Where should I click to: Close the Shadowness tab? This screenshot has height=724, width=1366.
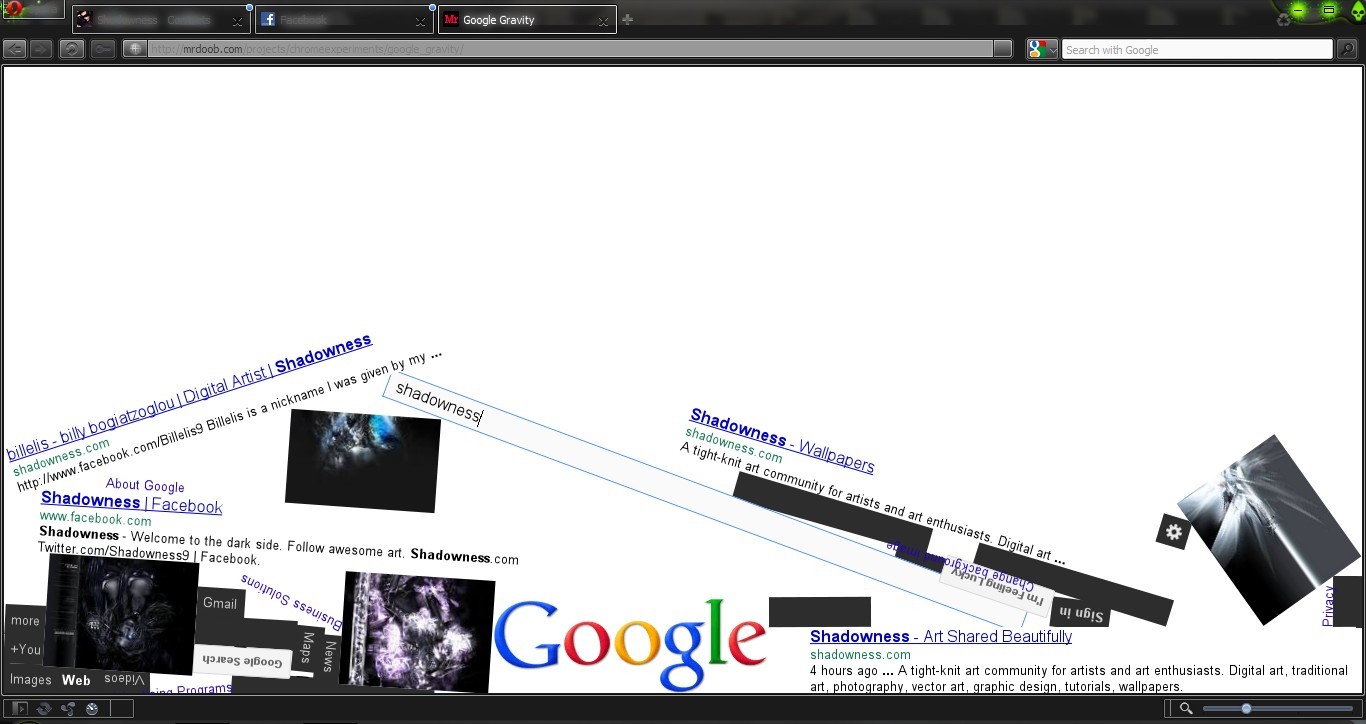coord(238,21)
